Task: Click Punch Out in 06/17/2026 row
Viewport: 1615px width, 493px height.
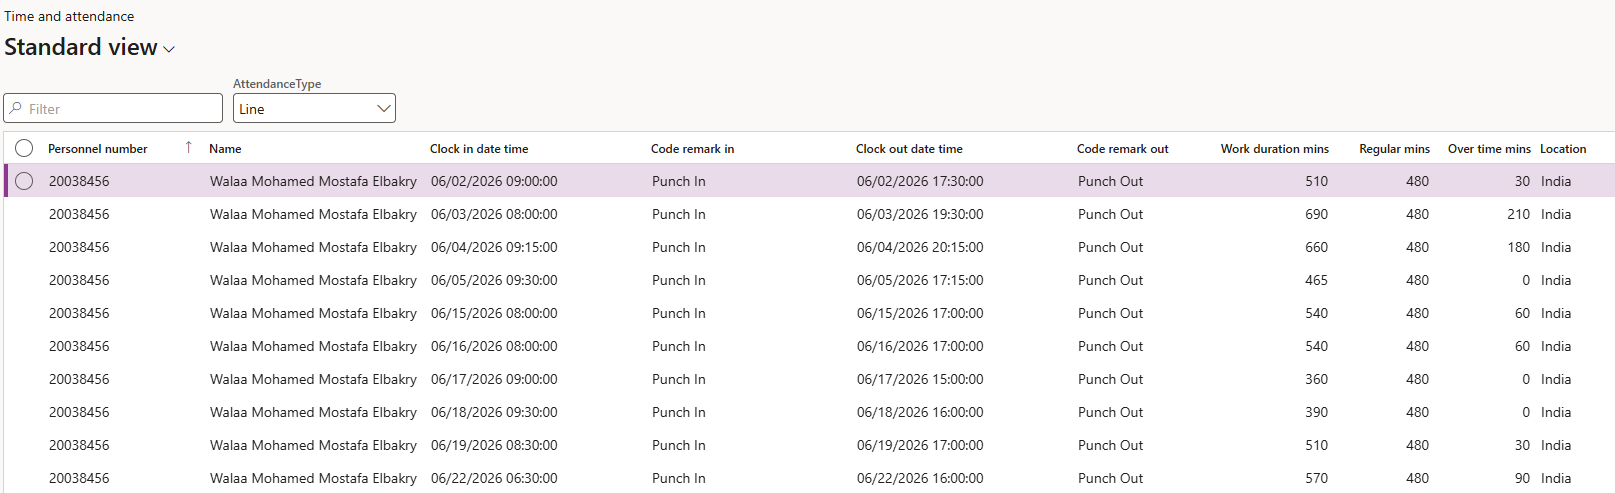Action: coord(1110,379)
